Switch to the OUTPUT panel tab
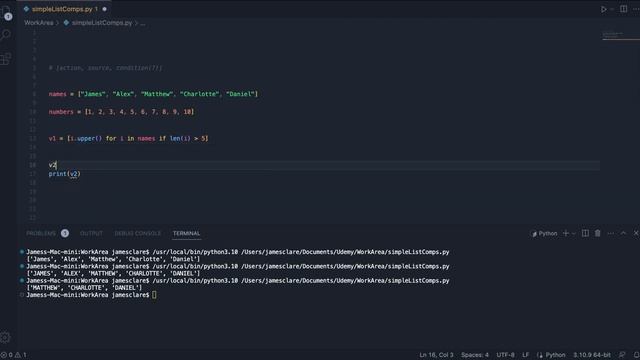640x360 pixels. [91, 233]
